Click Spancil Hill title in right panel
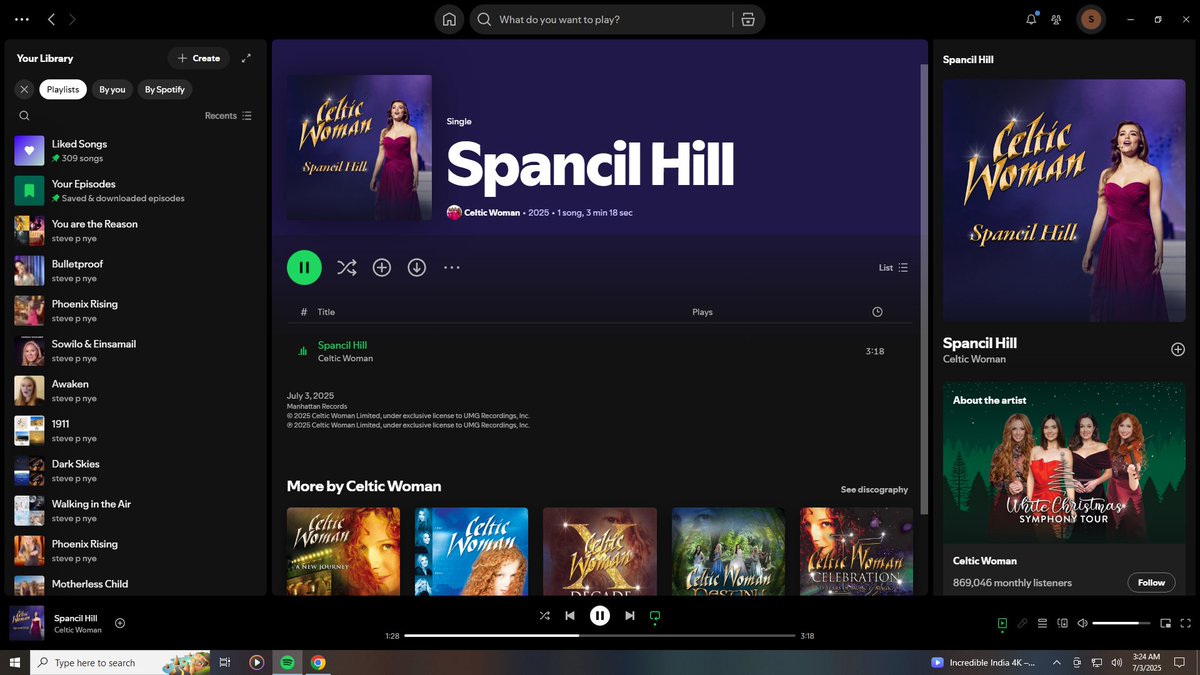The height and width of the screenshot is (675, 1200). [980, 343]
